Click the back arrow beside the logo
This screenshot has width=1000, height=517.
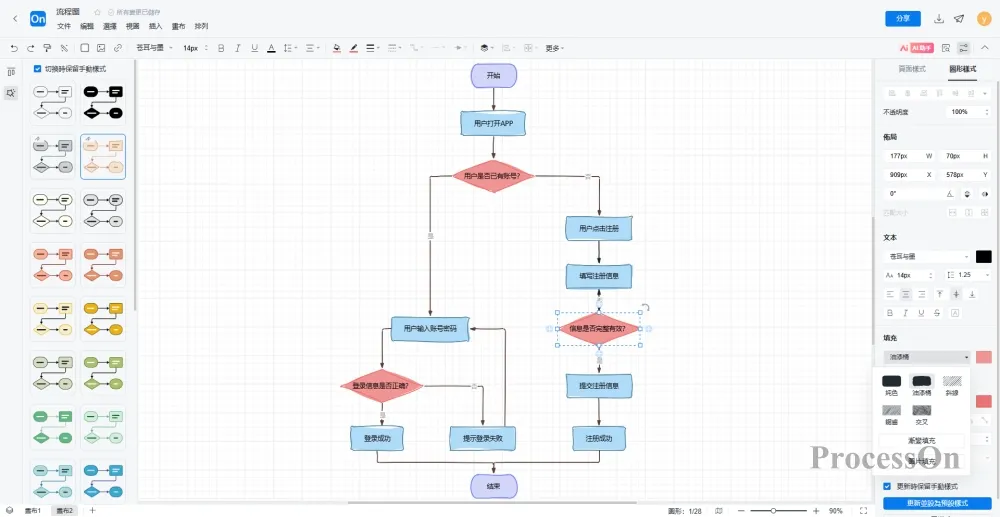click(x=14, y=18)
